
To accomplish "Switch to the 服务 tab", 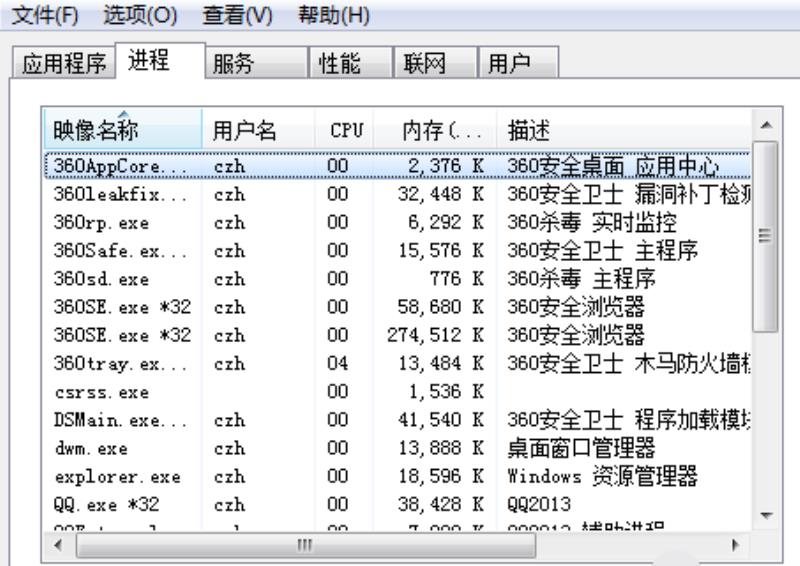I will click(257, 63).
